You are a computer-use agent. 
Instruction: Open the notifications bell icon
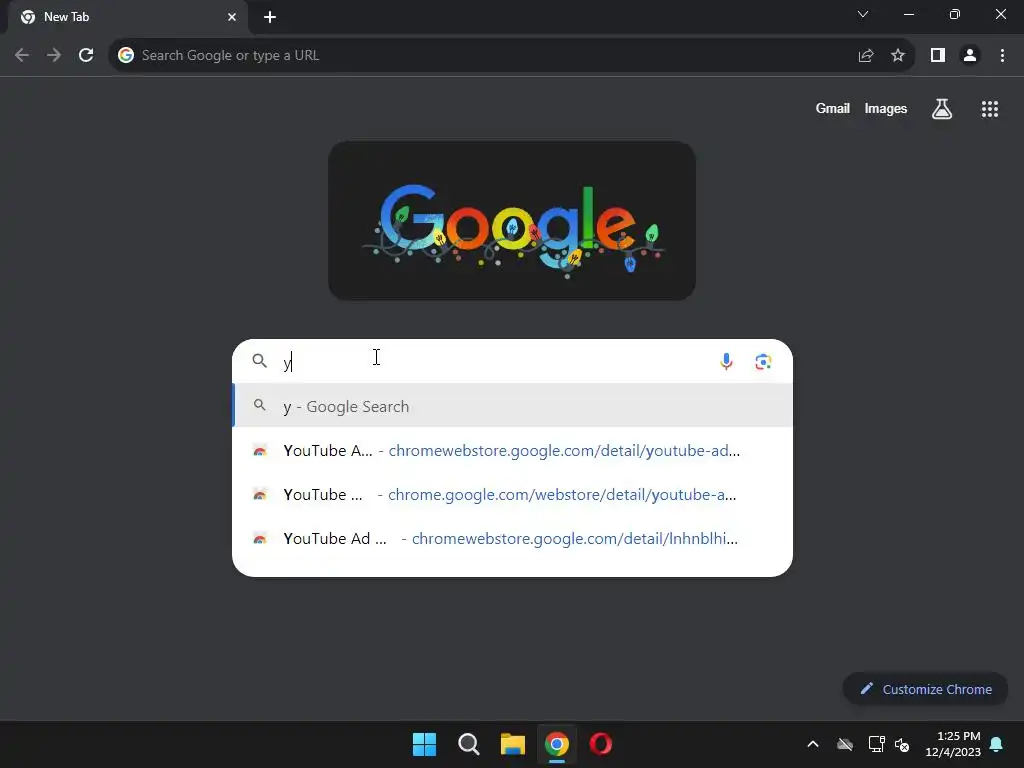tap(997, 744)
